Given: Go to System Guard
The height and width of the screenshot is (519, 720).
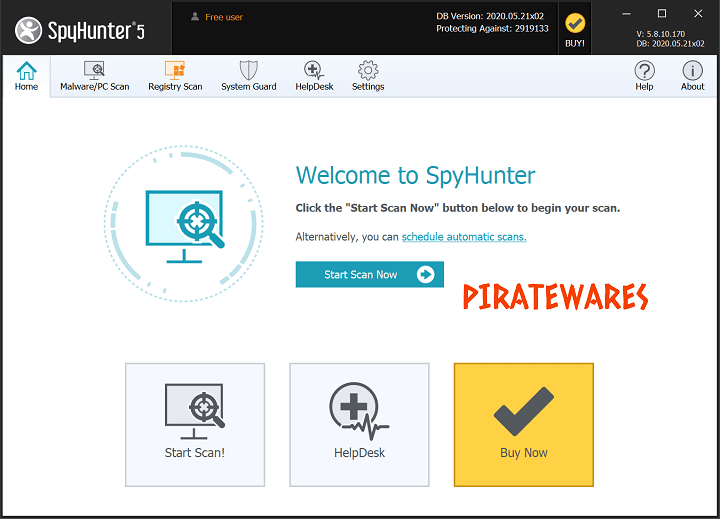Looking at the screenshot, I should coord(248,76).
